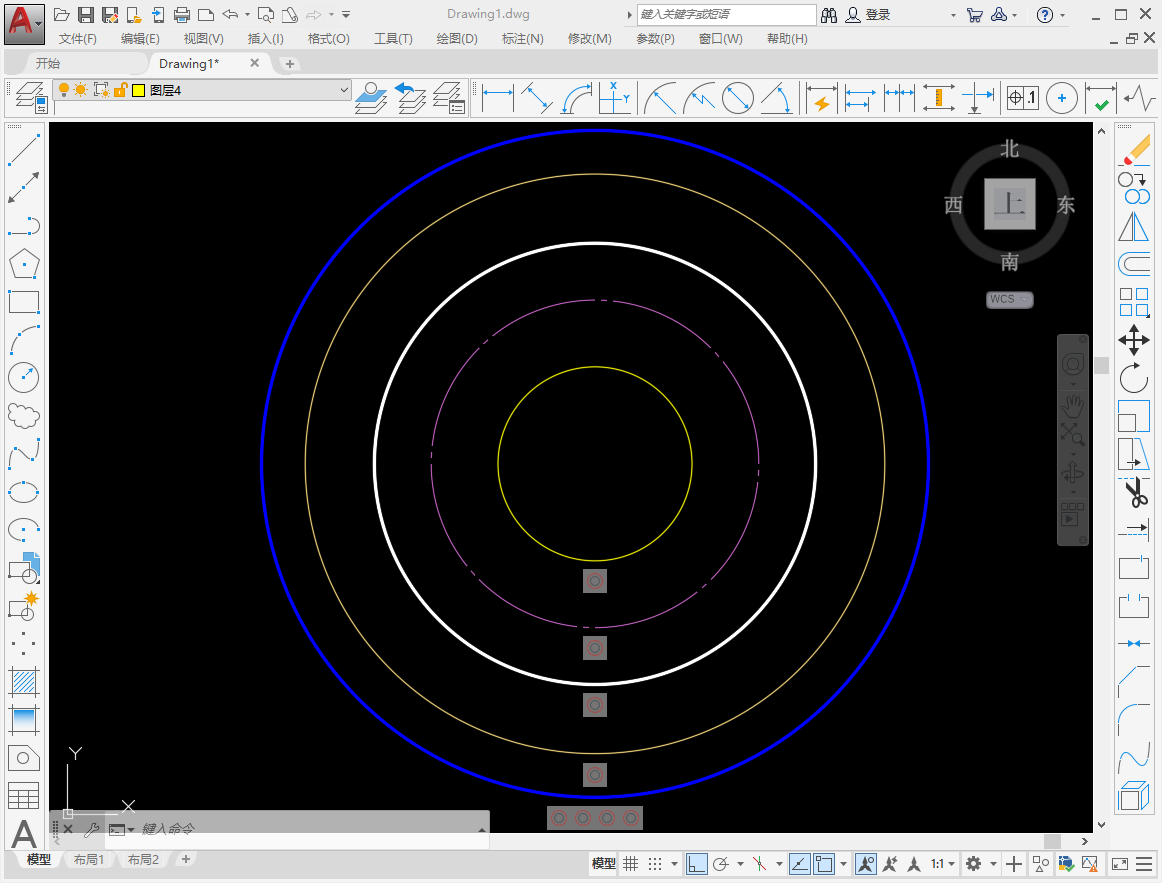The width and height of the screenshot is (1162, 883).
Task: Click the keyword search input field
Action: tap(726, 15)
